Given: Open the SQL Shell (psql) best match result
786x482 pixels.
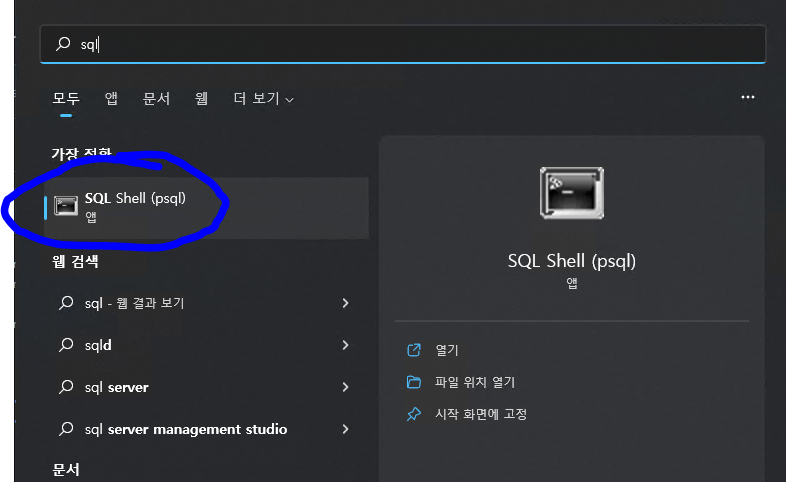Looking at the screenshot, I should pyautogui.click(x=207, y=208).
